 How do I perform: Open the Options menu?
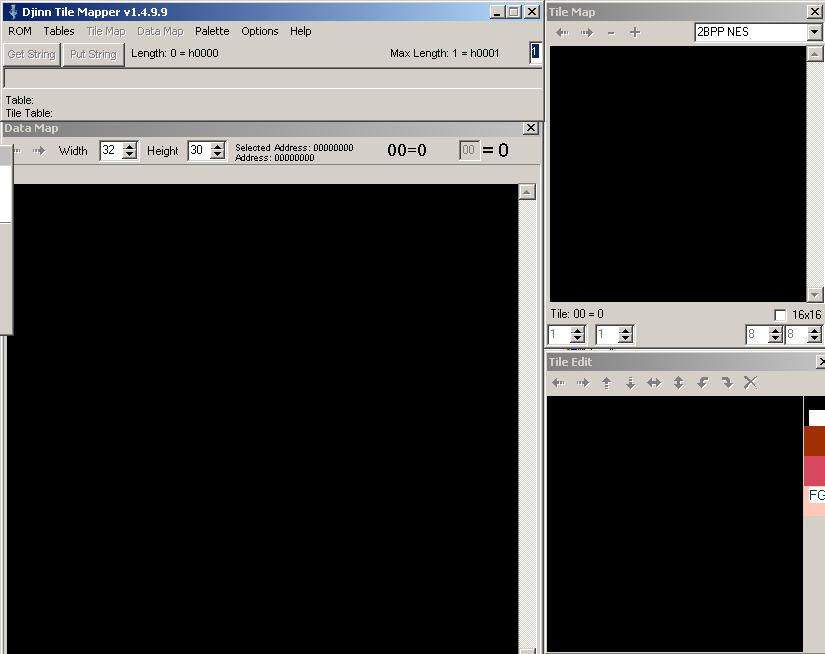(259, 31)
